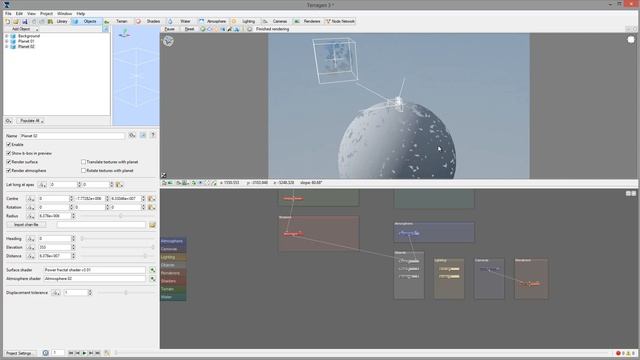The image size is (640, 360).
Task: Expand the Planet 01 tree item
Action: [7, 41]
